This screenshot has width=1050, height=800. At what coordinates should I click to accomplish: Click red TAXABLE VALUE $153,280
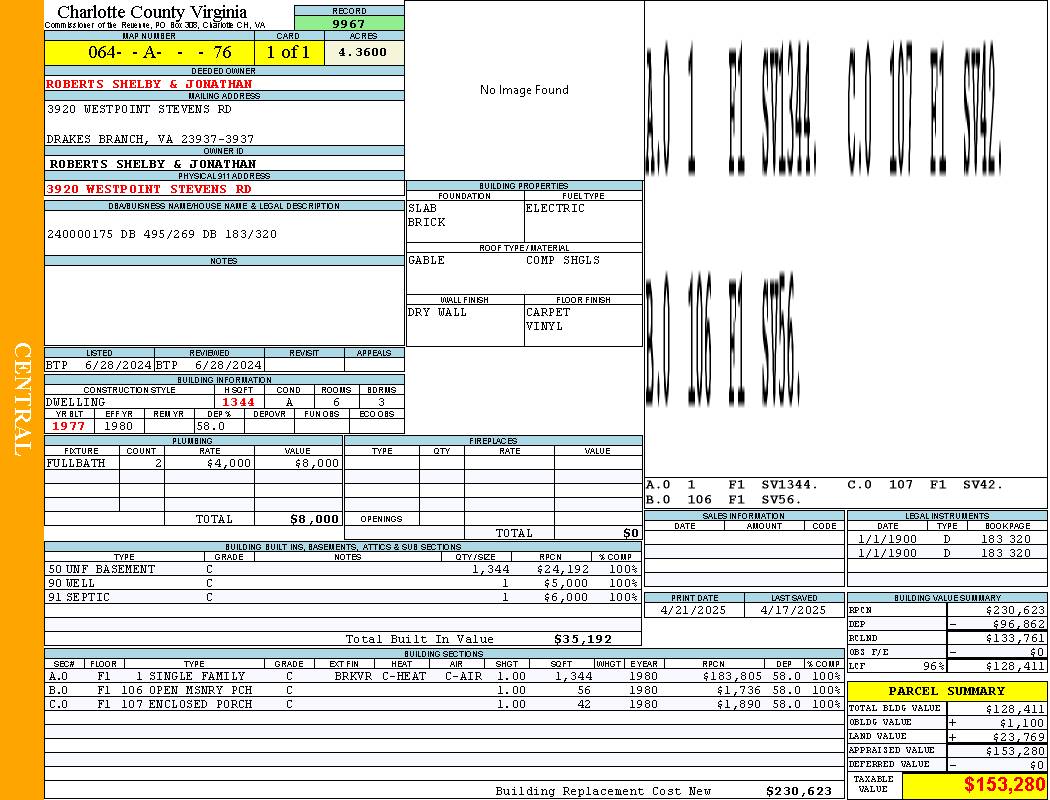coord(1005,785)
